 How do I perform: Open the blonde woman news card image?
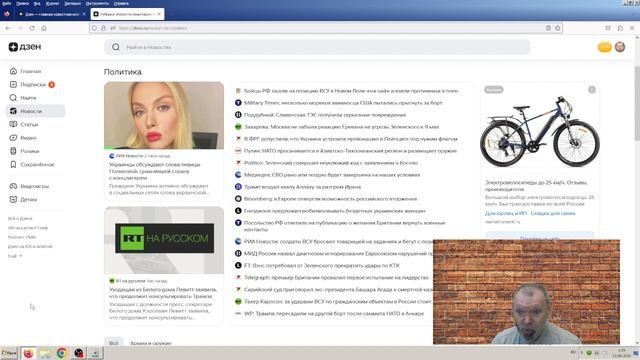click(x=164, y=116)
